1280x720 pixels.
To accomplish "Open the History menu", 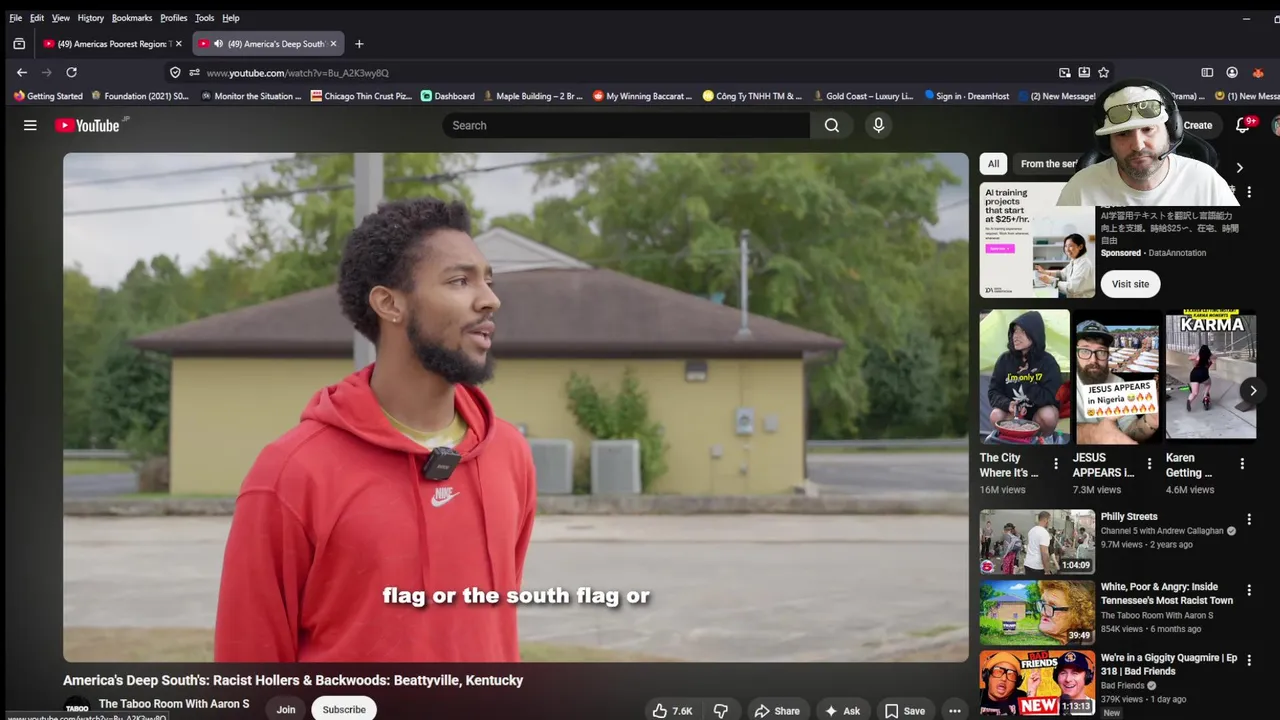I will [90, 18].
